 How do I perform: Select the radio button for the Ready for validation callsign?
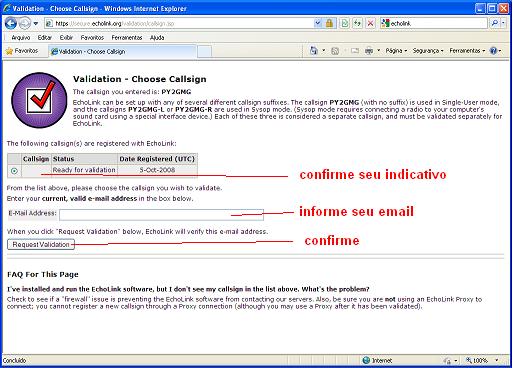[14, 171]
